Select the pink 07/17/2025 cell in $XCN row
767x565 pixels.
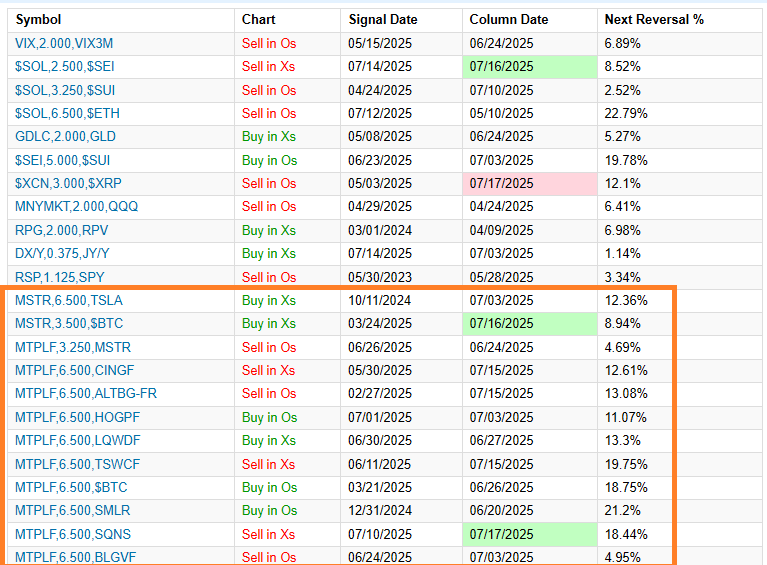530,183
